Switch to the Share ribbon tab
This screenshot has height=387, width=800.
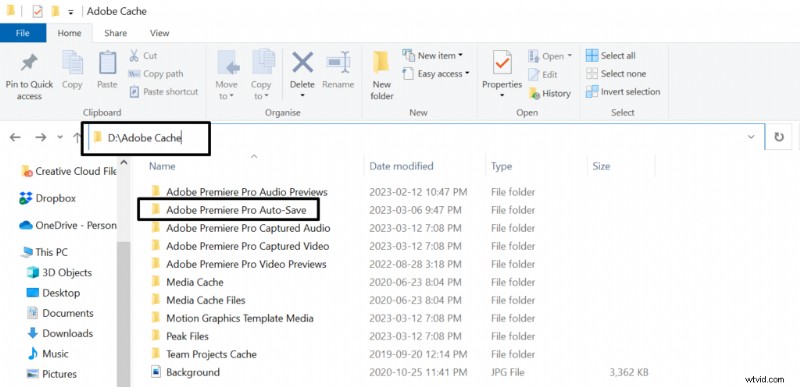[x=115, y=33]
